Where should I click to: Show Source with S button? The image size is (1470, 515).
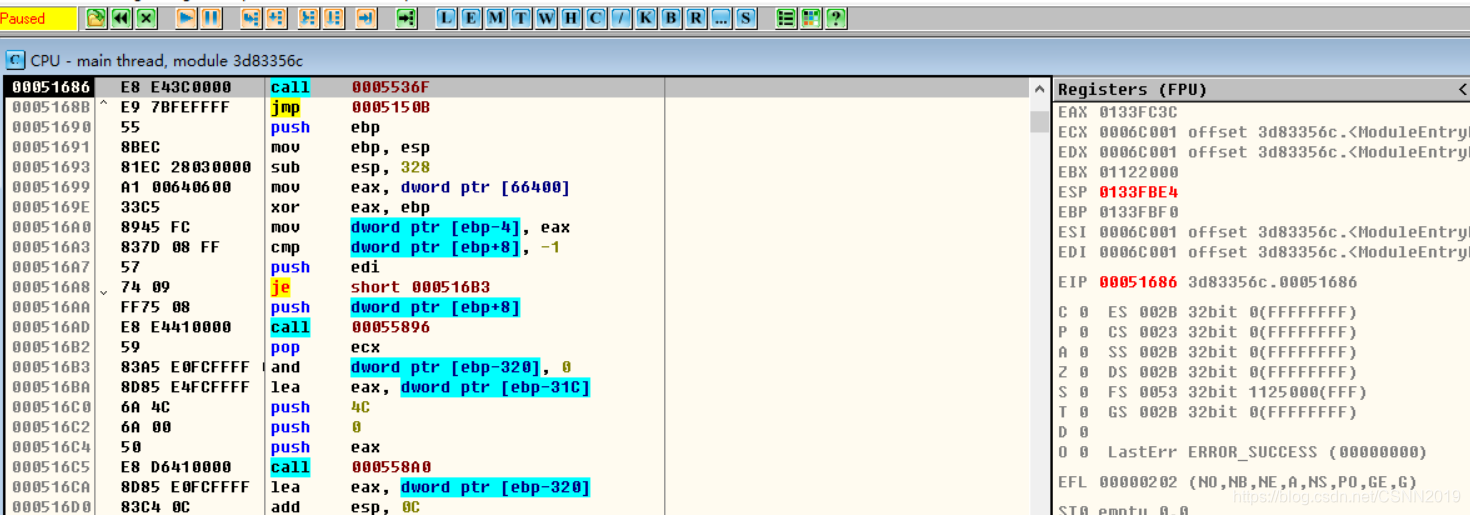pyautogui.click(x=746, y=18)
